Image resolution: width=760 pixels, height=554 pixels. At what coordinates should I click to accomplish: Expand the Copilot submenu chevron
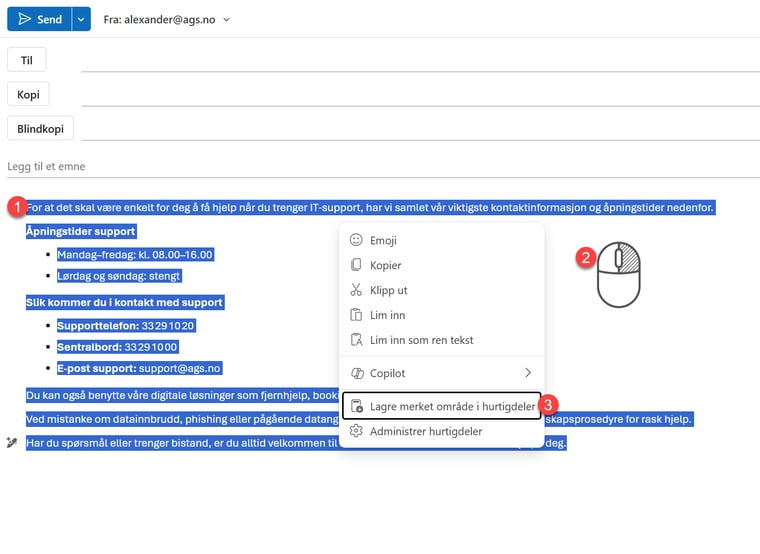pyautogui.click(x=528, y=373)
